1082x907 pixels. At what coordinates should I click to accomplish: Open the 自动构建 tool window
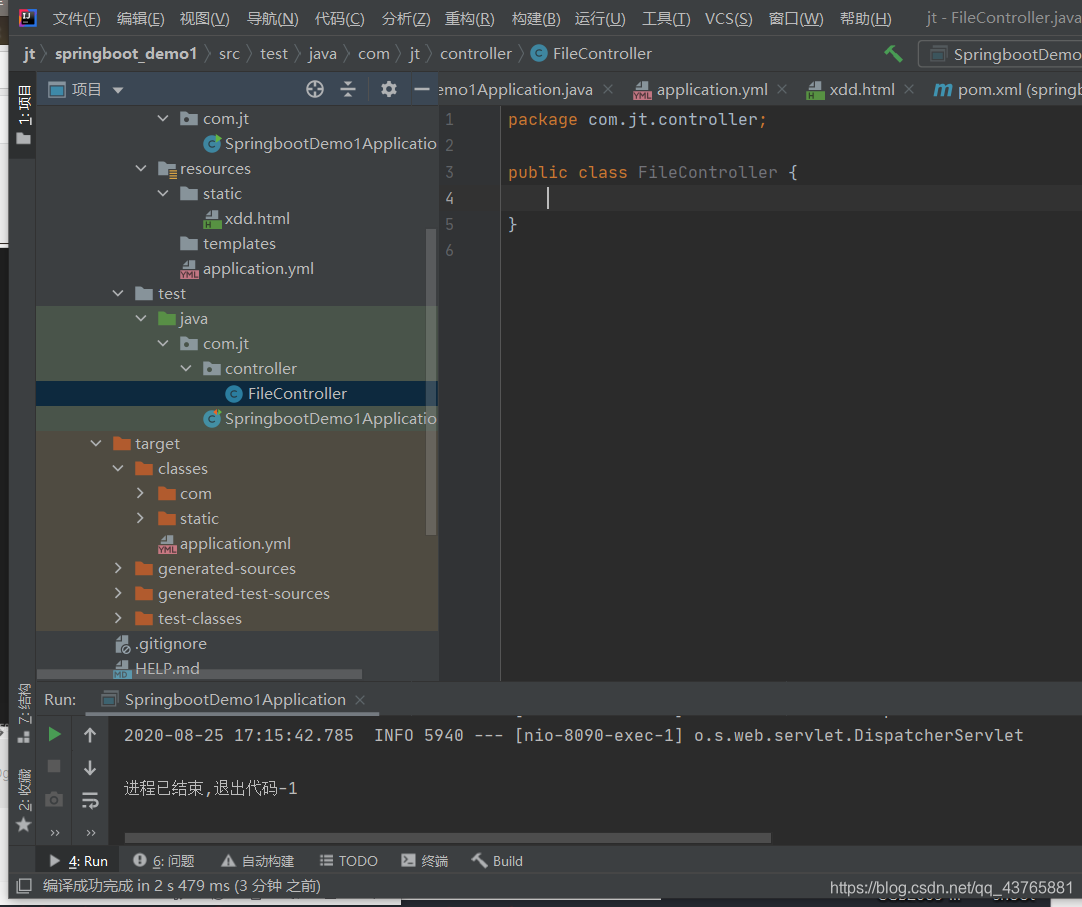click(x=257, y=861)
